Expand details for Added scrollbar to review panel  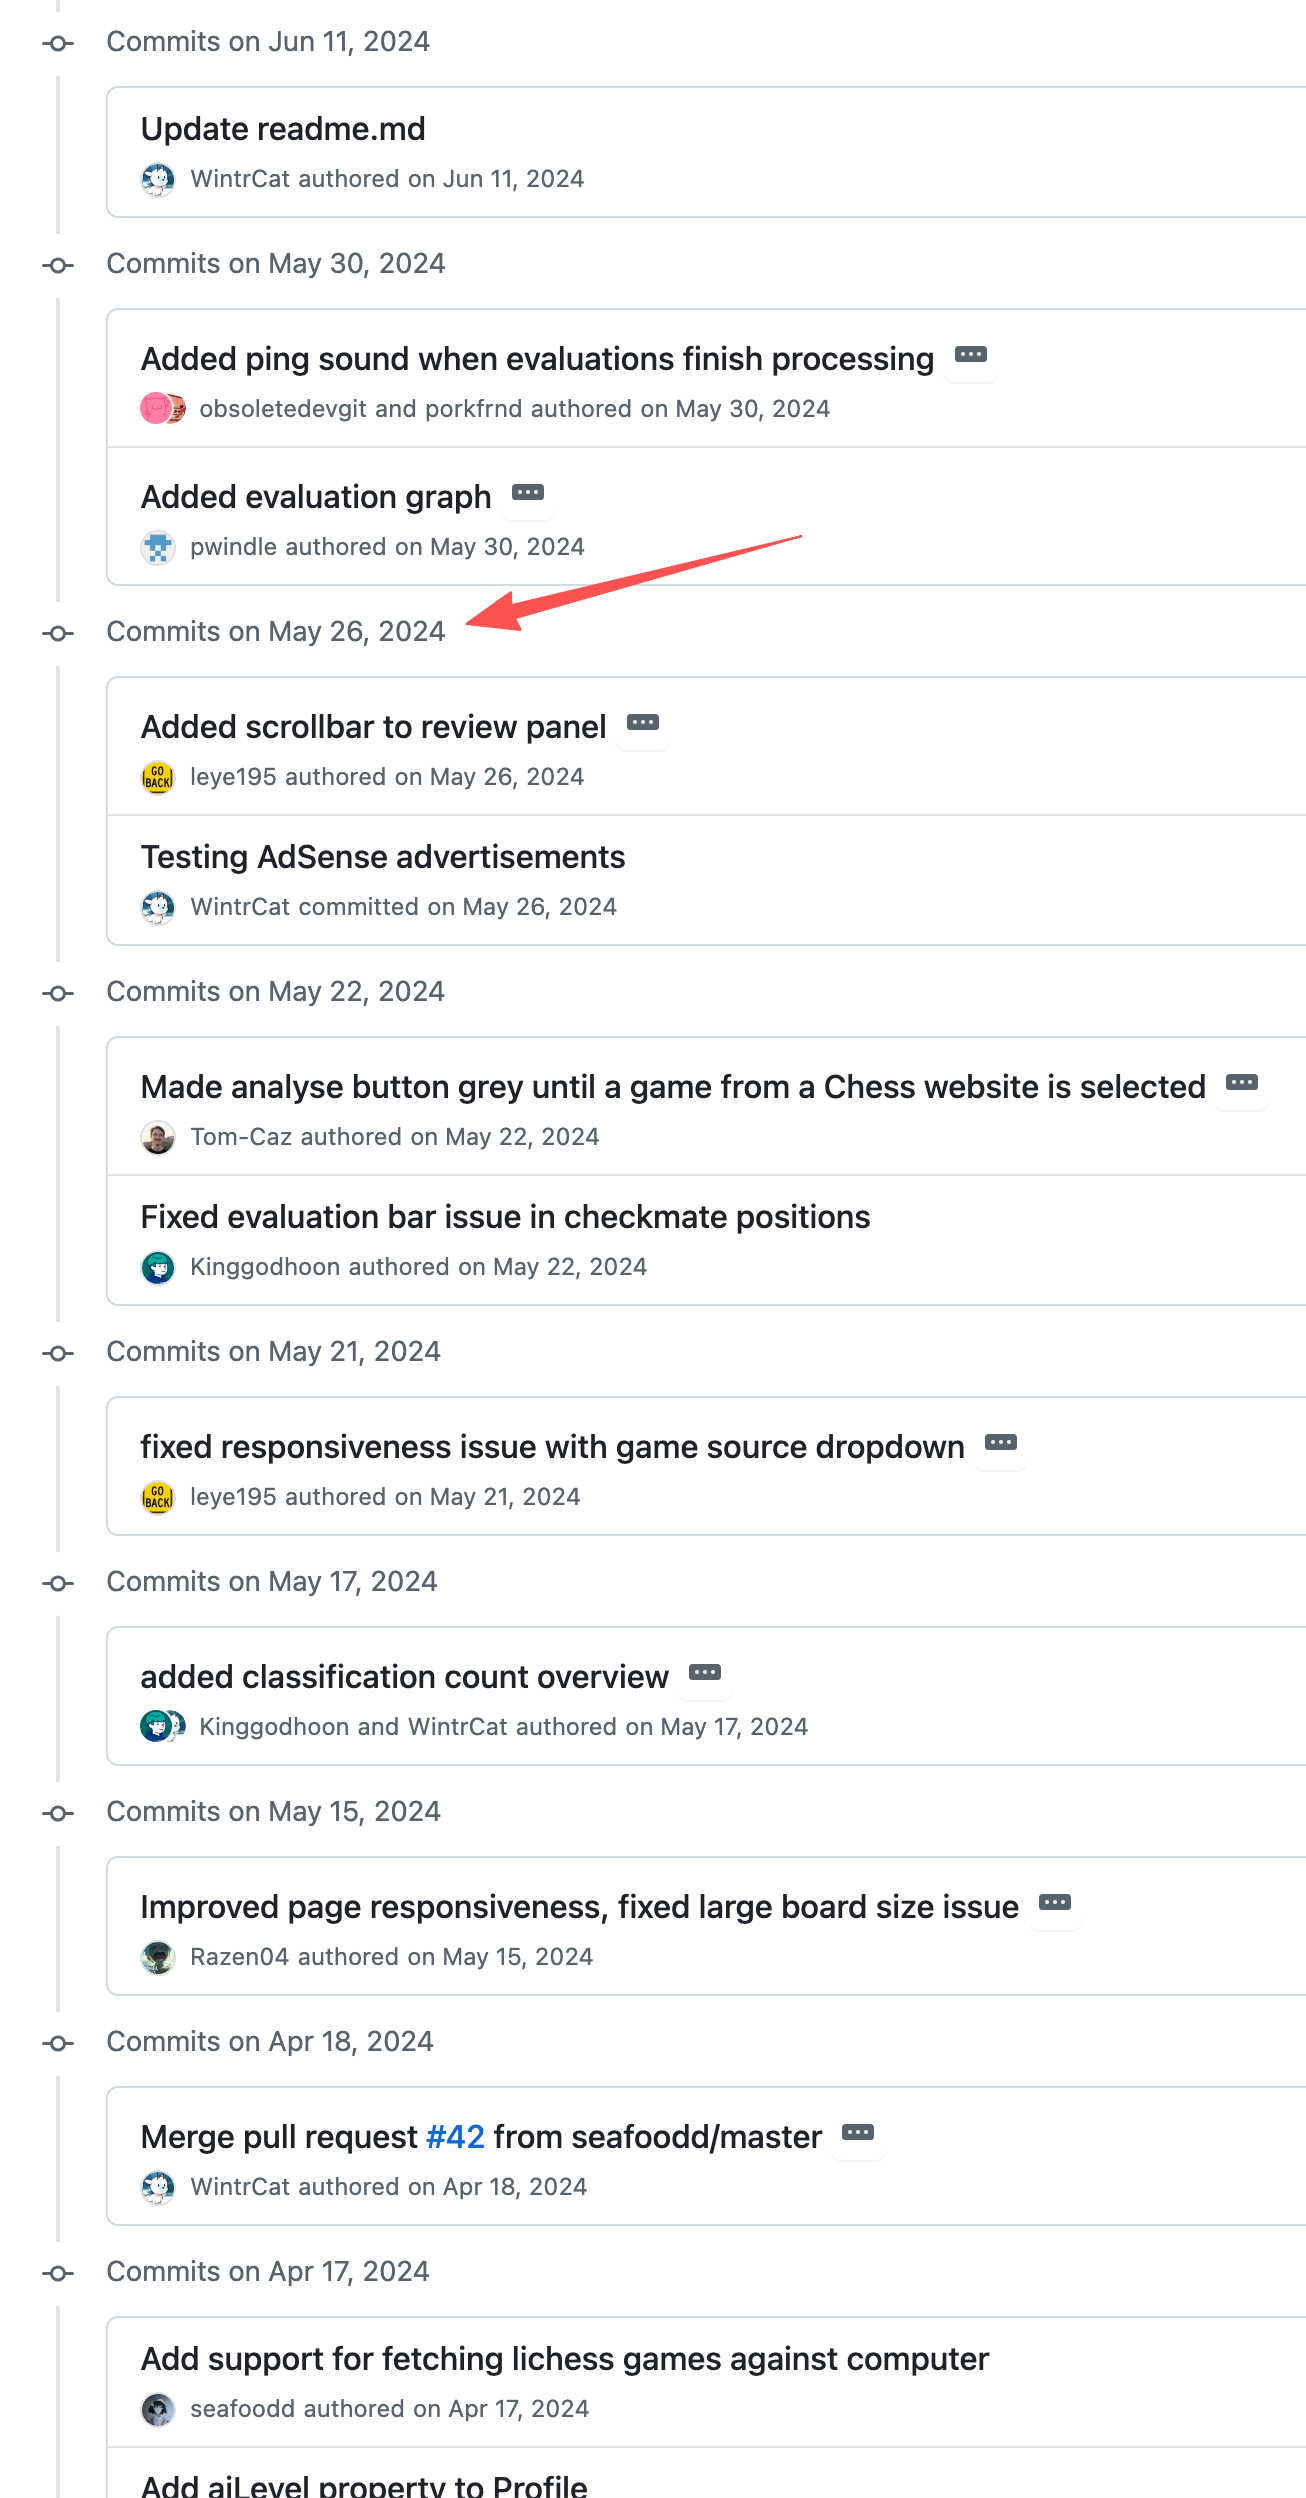643,723
